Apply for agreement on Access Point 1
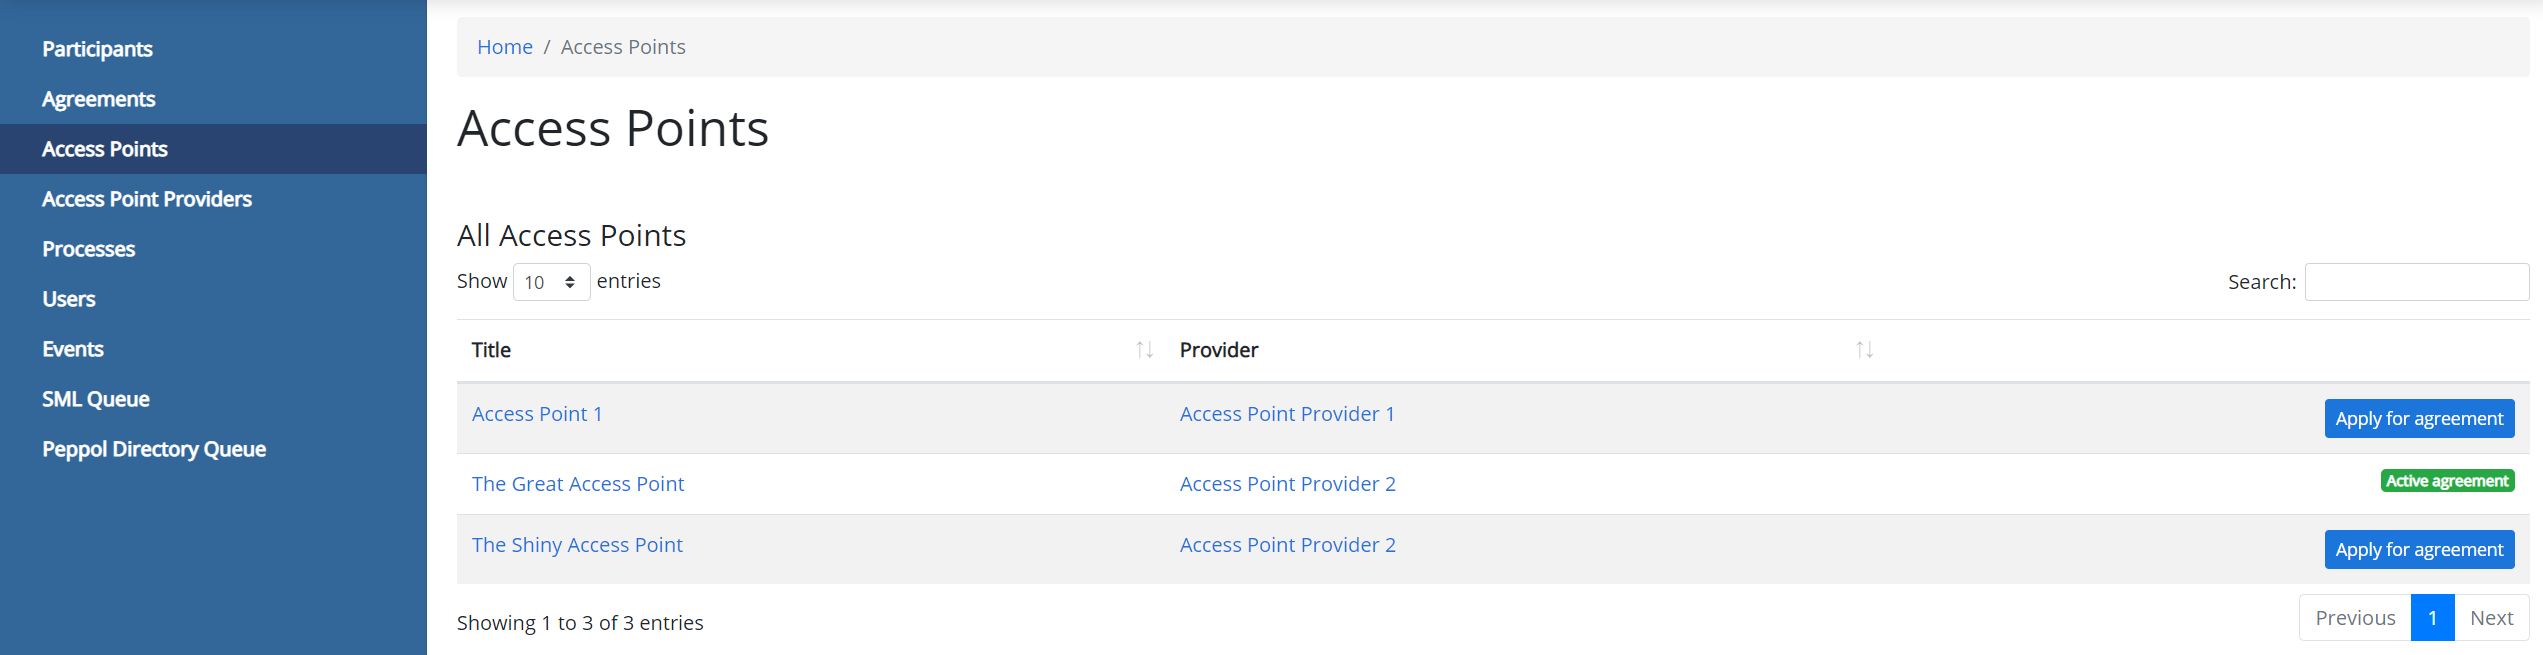The image size is (2543, 655). coord(2418,419)
